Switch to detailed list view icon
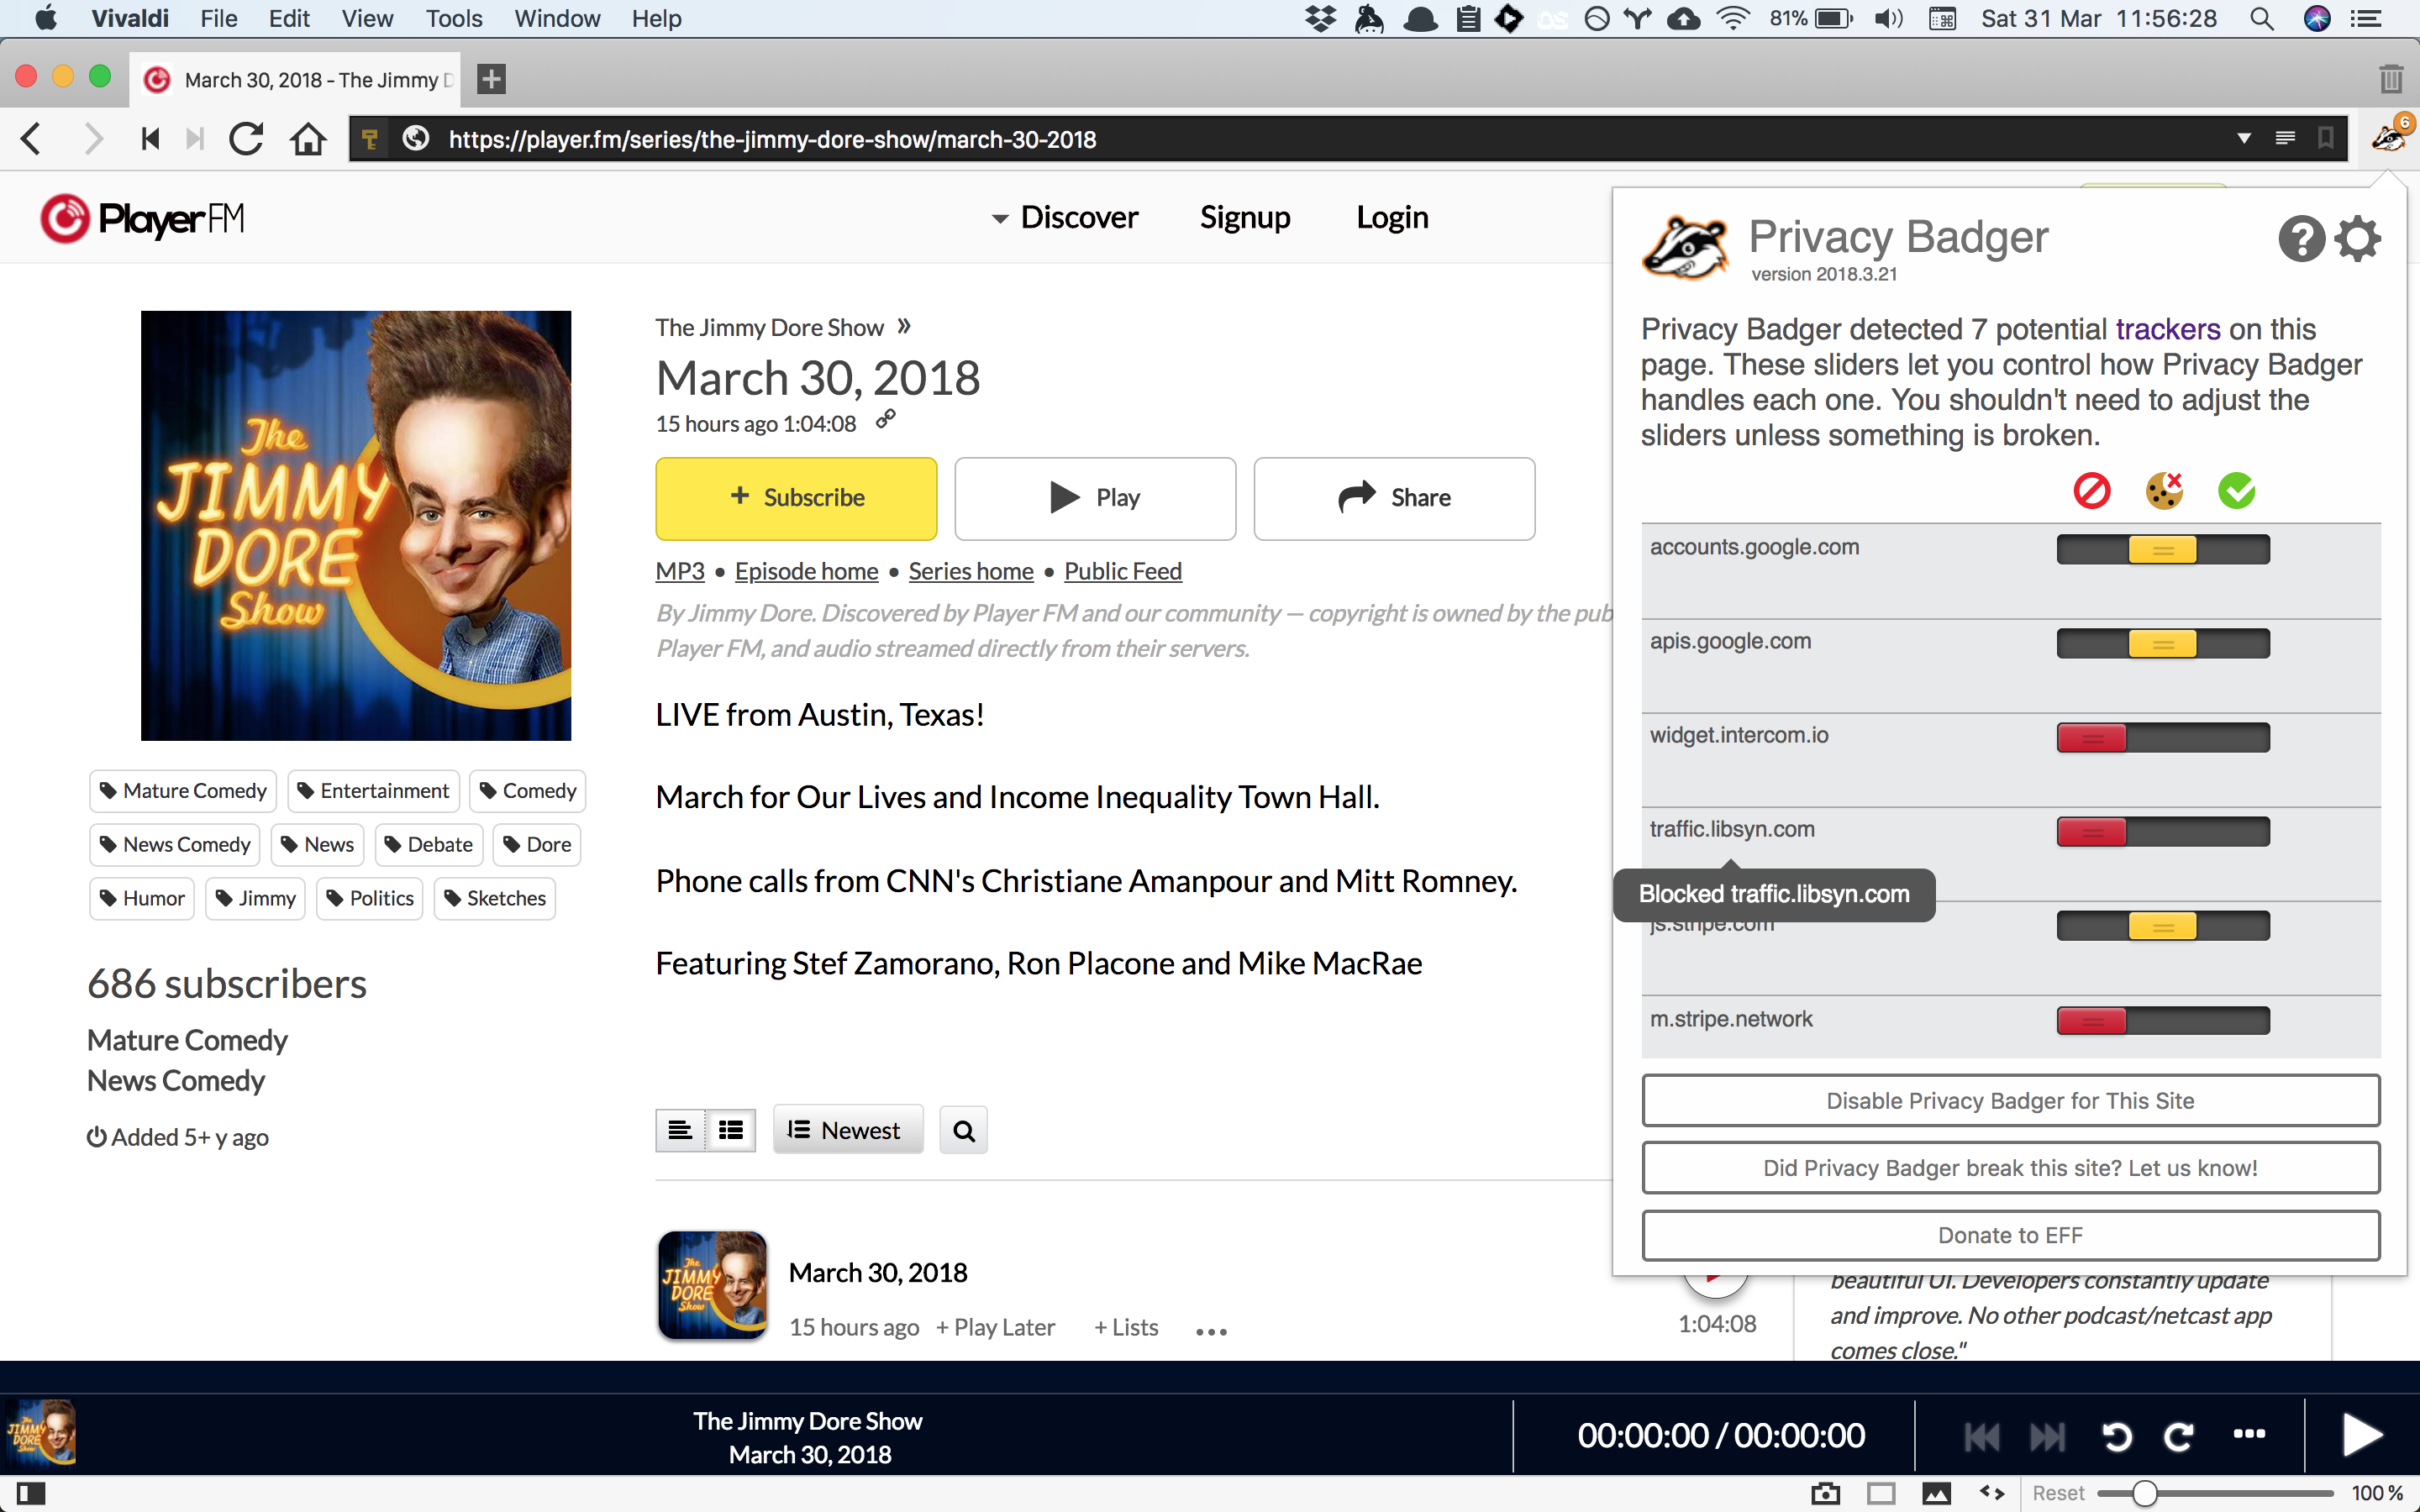 (x=731, y=1130)
